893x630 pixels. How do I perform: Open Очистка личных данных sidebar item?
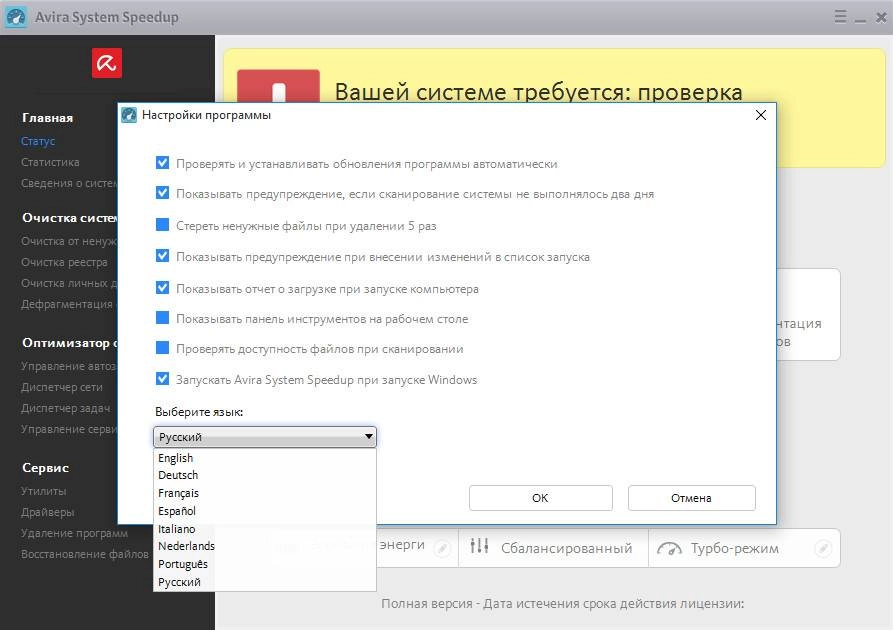tap(69, 283)
